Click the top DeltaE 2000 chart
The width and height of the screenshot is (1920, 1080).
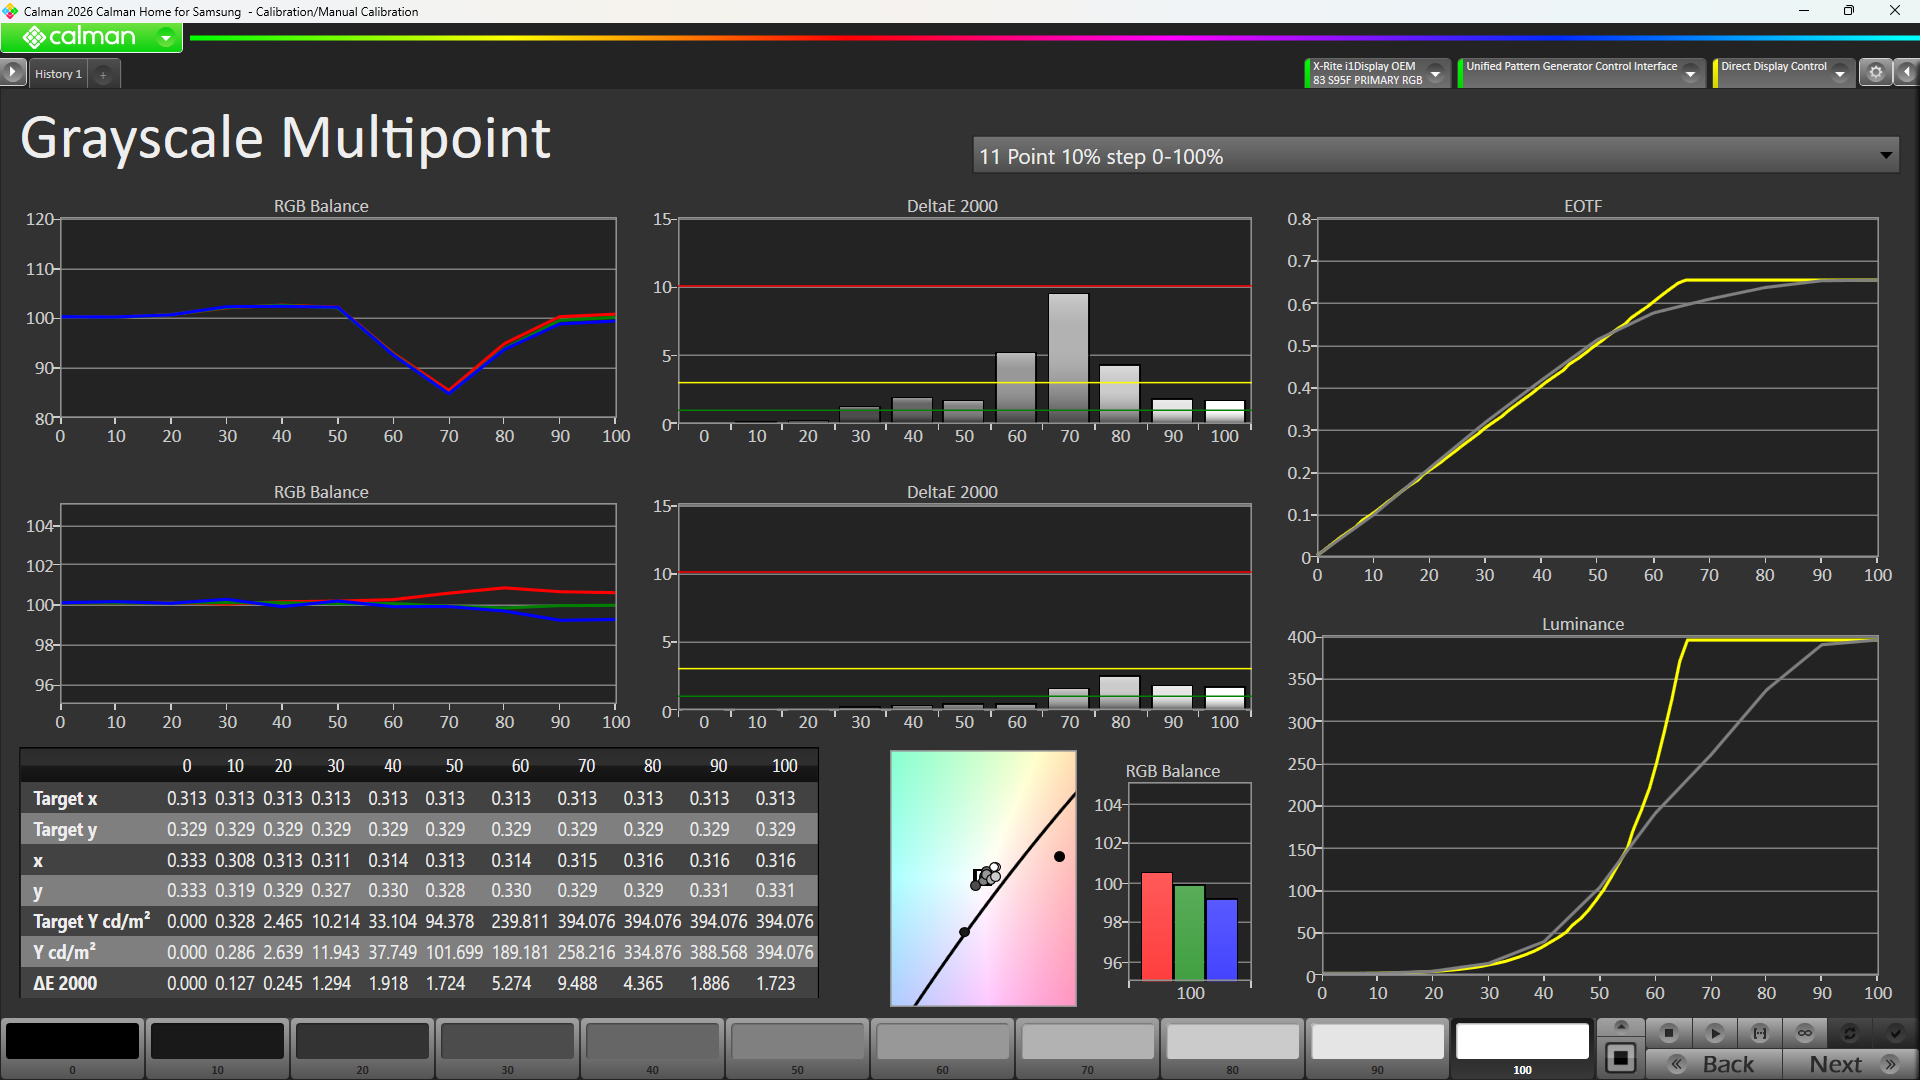tap(964, 321)
